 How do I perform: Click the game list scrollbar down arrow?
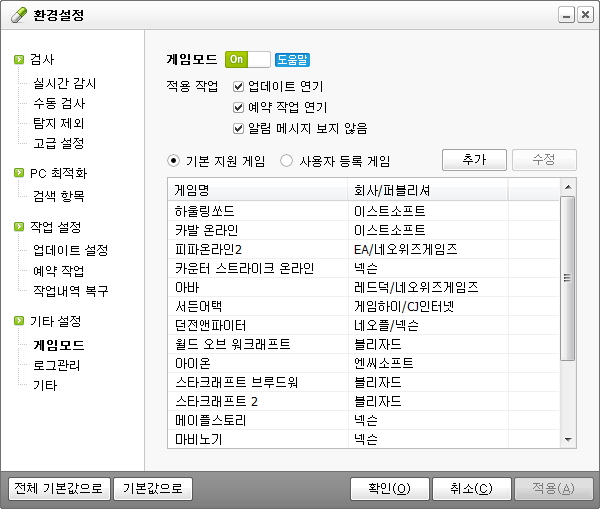click(568, 439)
